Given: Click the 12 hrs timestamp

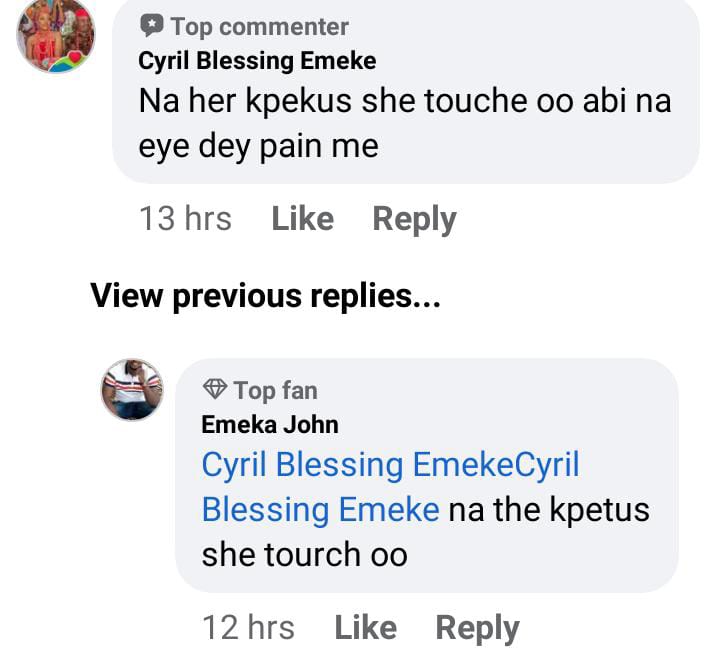Looking at the screenshot, I should coord(248,628).
